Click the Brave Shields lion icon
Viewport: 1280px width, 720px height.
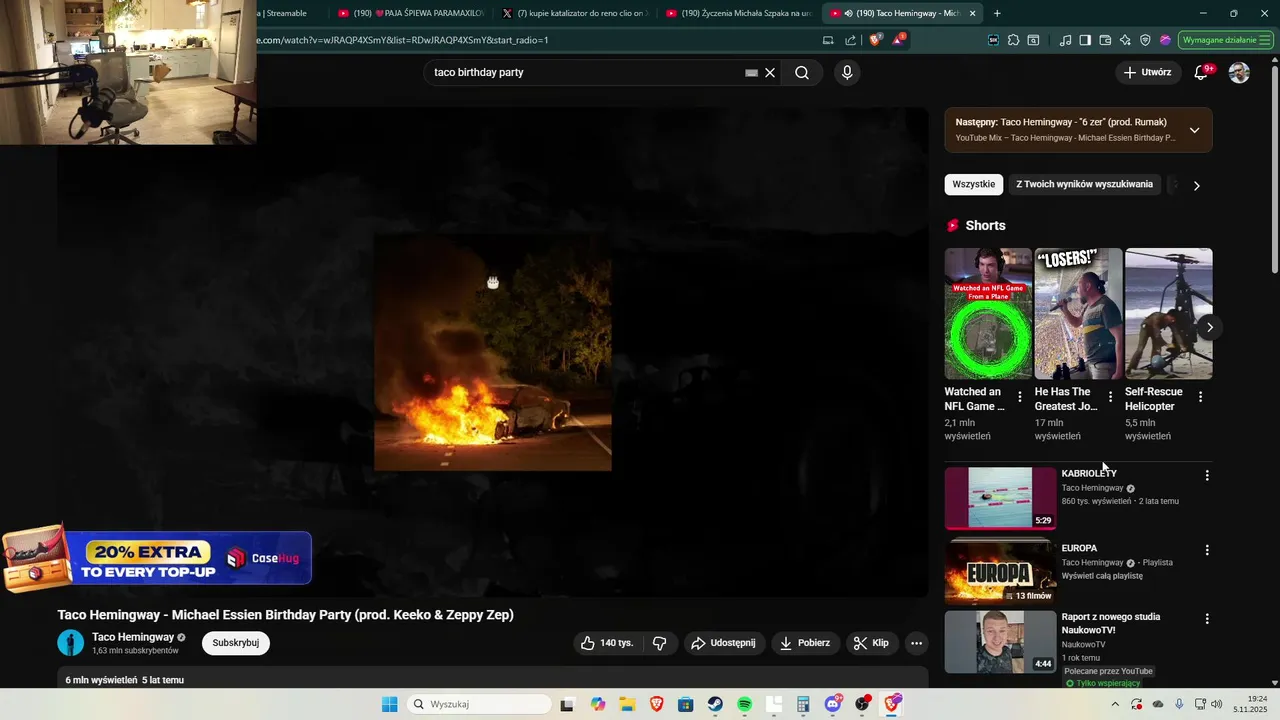click(x=875, y=40)
